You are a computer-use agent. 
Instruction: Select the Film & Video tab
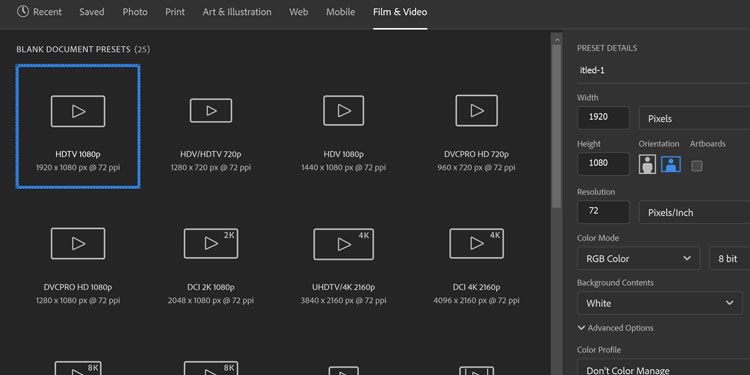[x=400, y=12]
